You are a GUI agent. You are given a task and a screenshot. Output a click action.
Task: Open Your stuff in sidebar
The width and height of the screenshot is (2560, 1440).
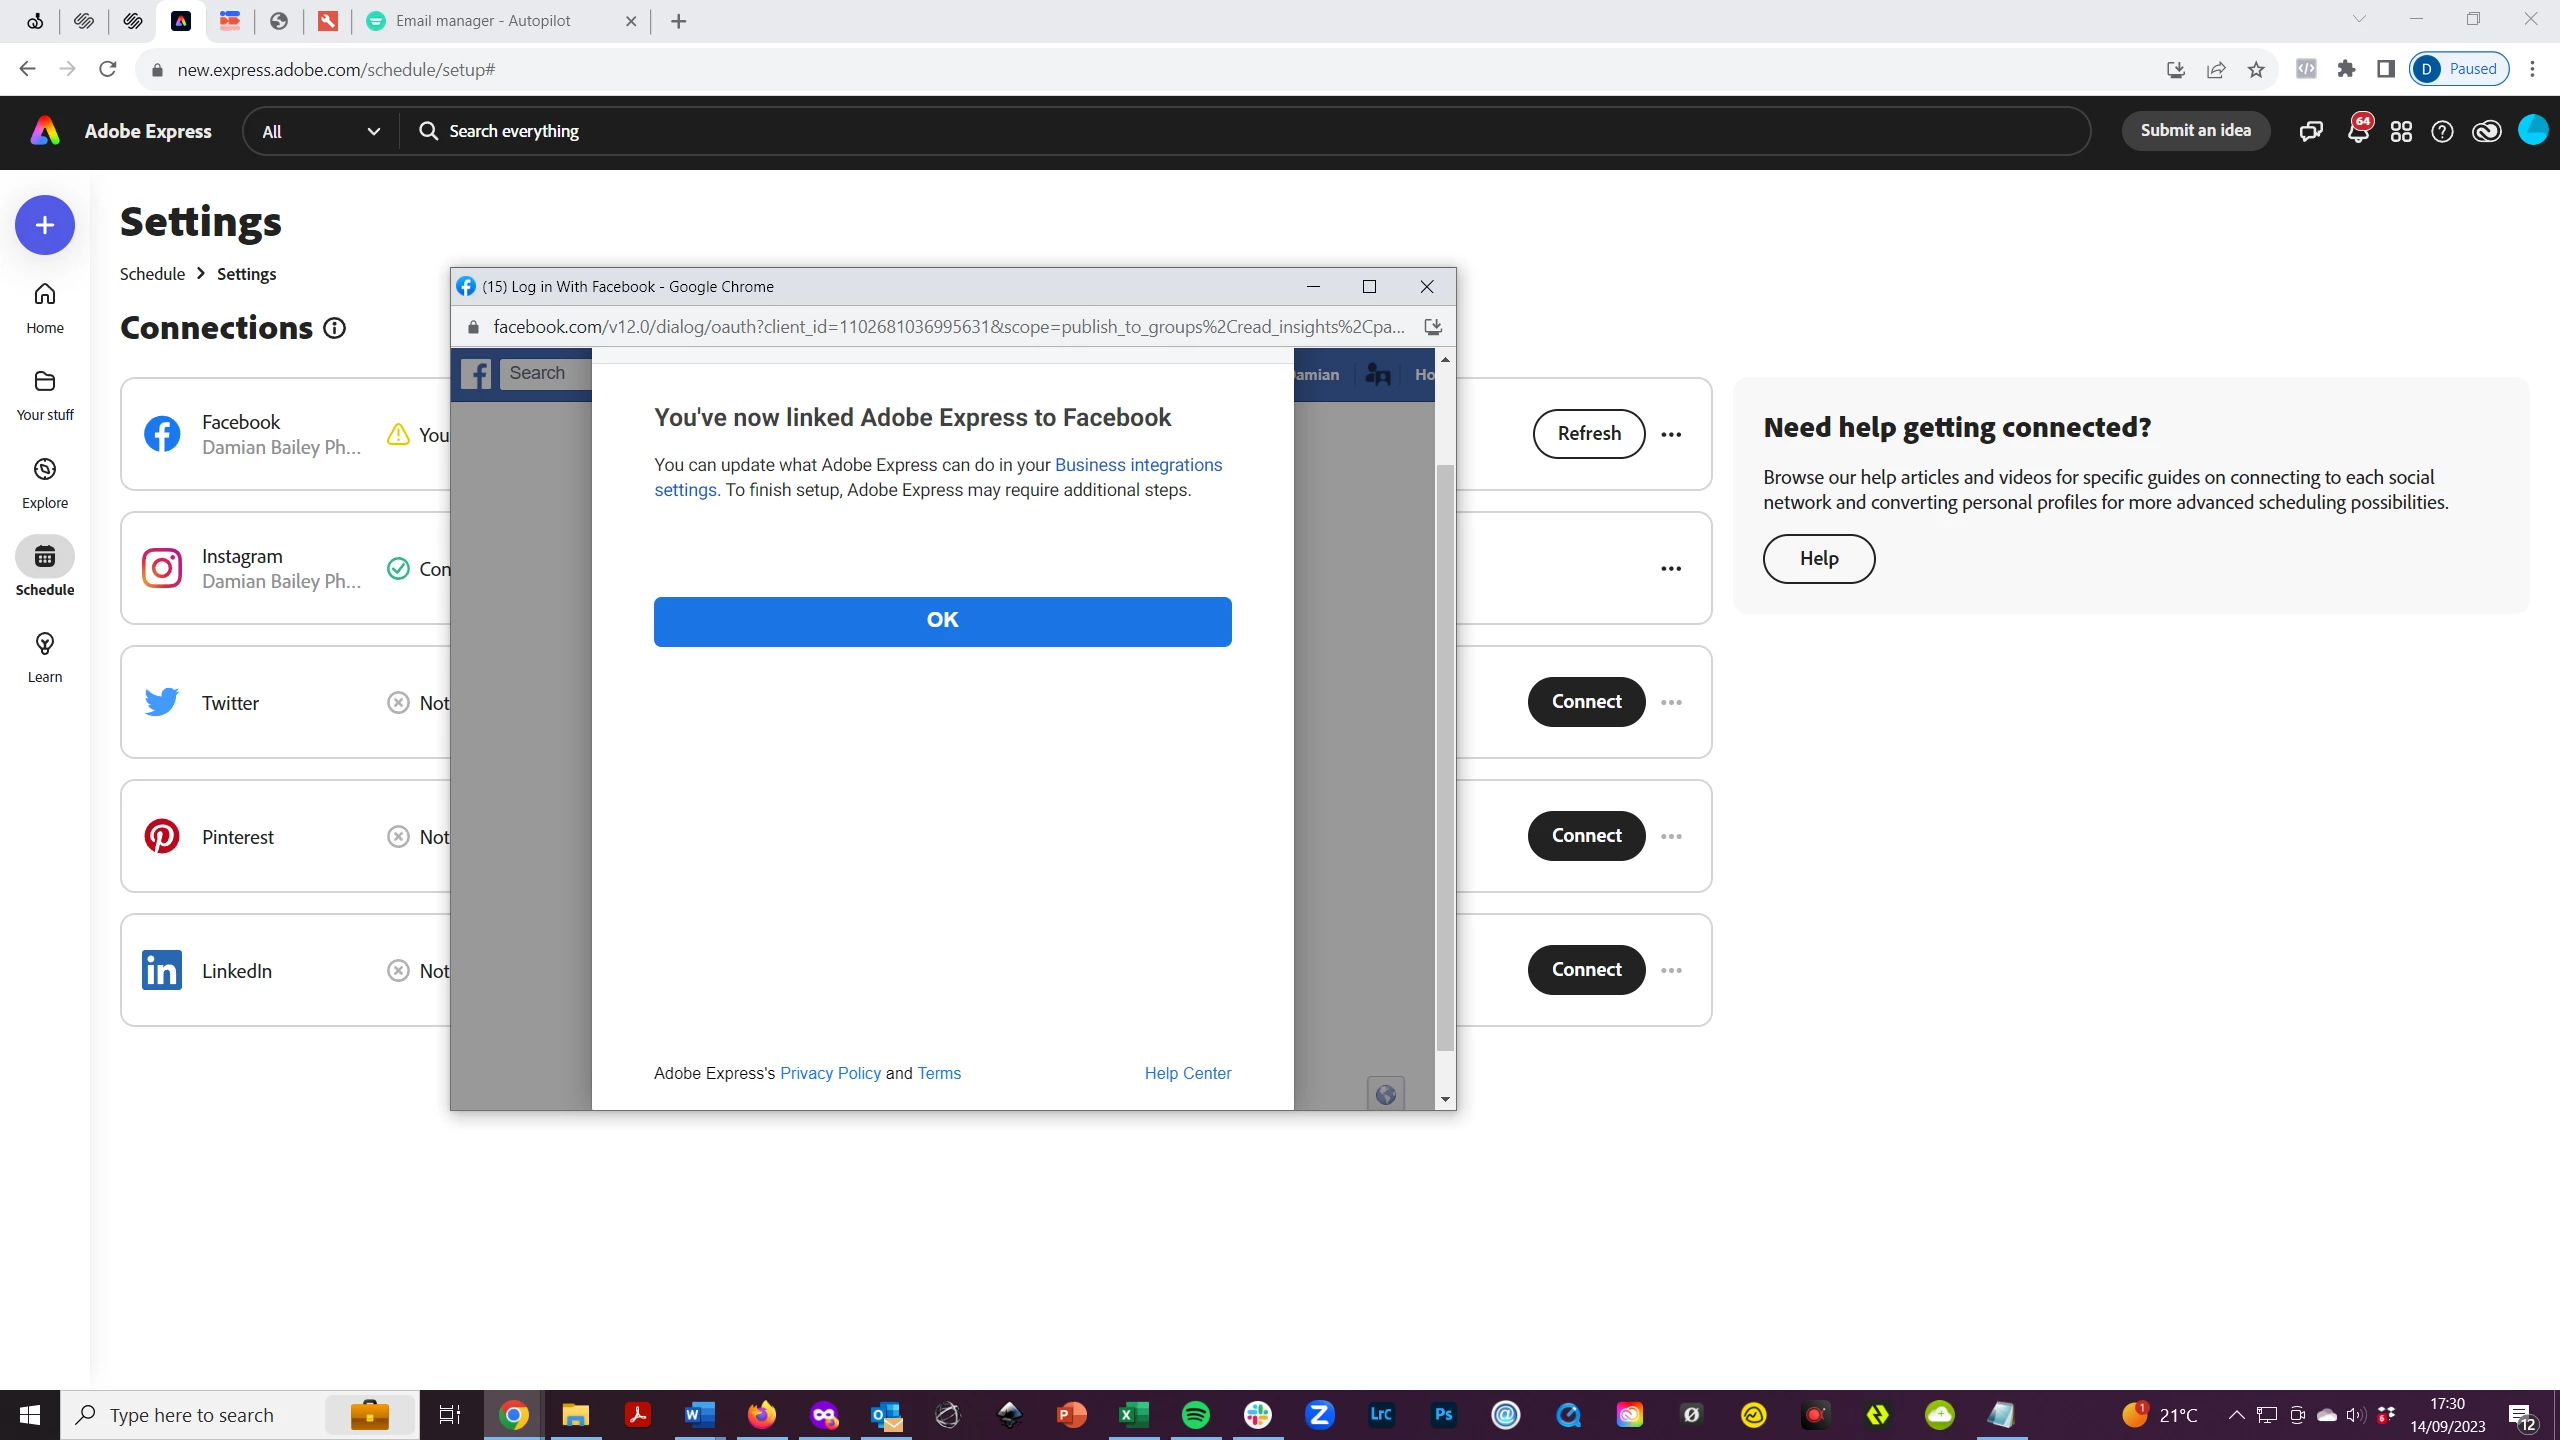pos(45,395)
